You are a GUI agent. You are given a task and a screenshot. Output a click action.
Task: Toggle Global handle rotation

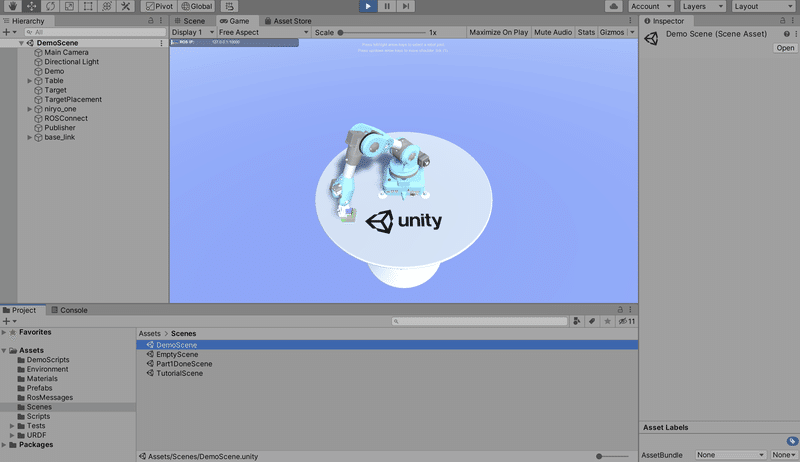pyautogui.click(x=196, y=6)
